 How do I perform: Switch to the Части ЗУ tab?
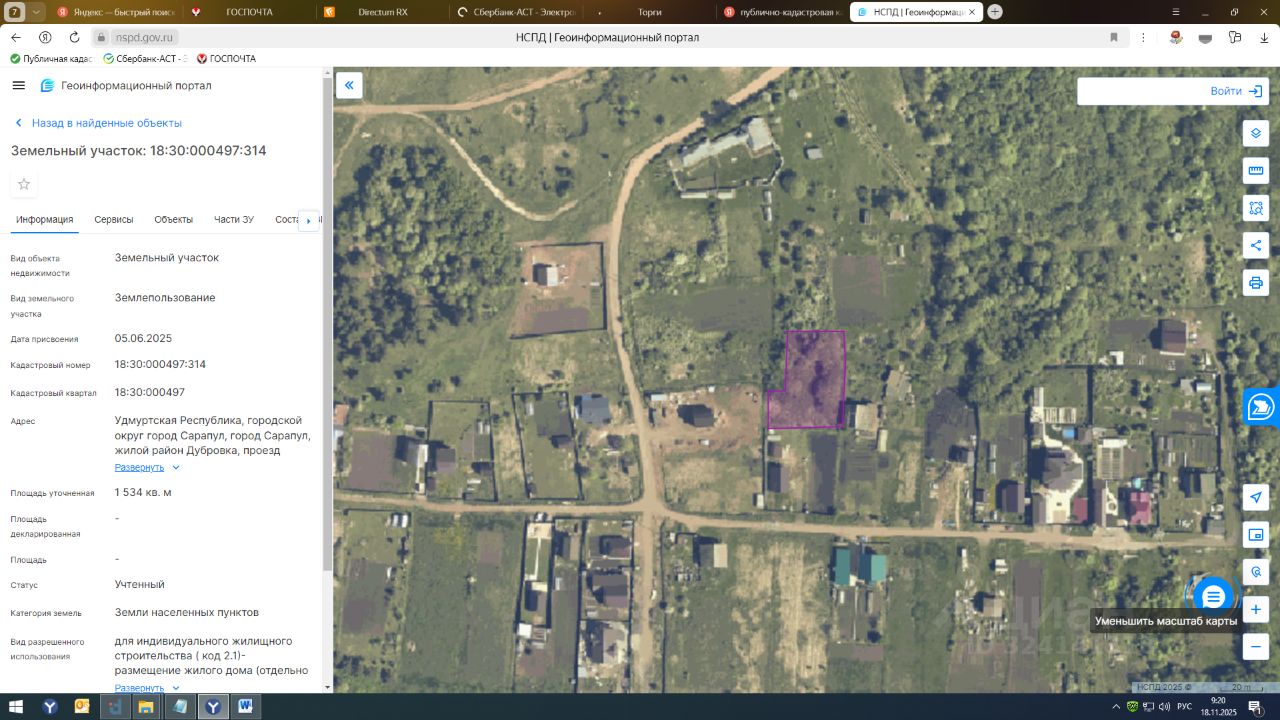pos(234,220)
